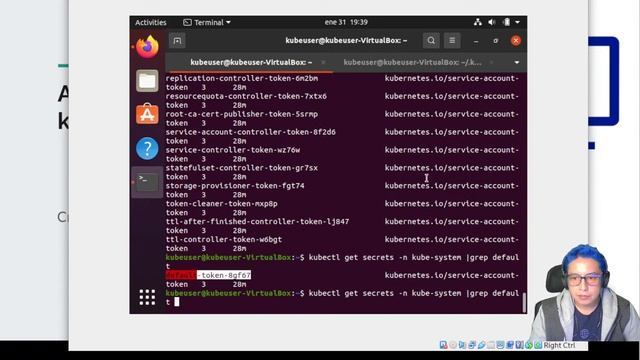Click the terminal cursor input line
This screenshot has height=360, width=640.
(176, 302)
